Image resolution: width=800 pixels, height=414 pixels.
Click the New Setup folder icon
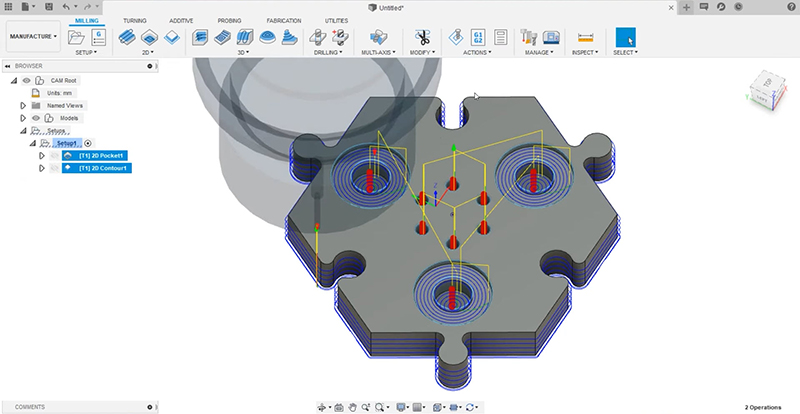click(77, 37)
